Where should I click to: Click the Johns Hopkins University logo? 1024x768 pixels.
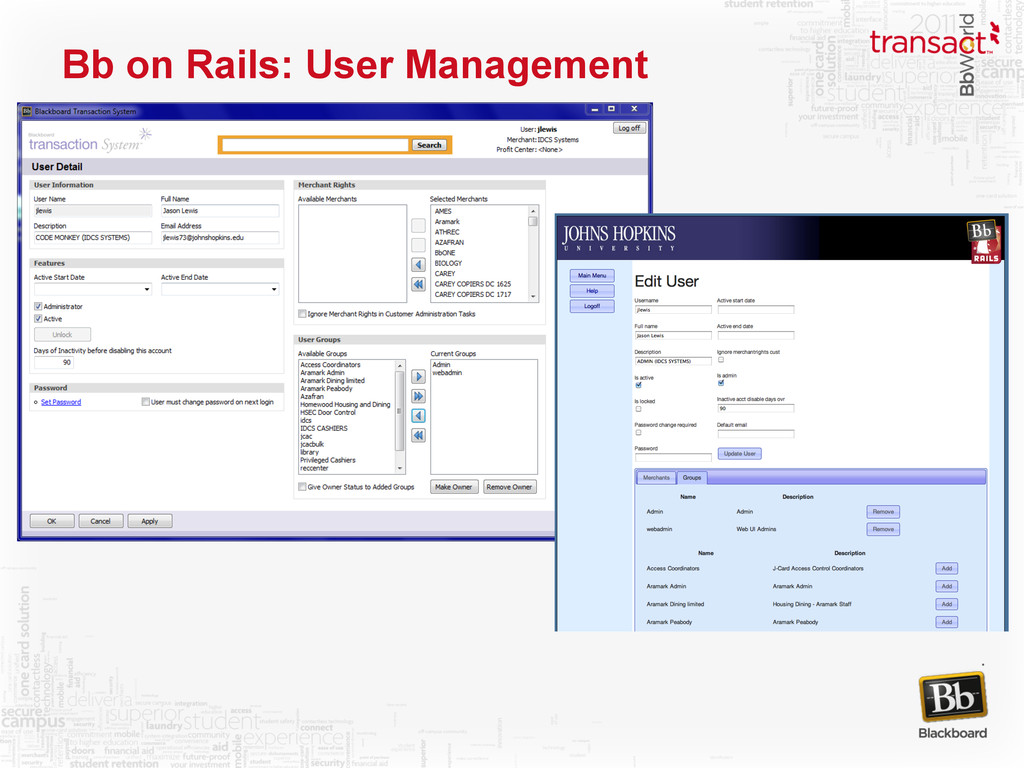(x=618, y=238)
